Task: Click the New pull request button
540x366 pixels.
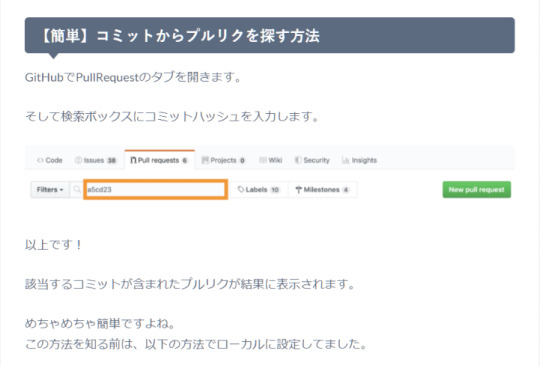Action: 477,189
